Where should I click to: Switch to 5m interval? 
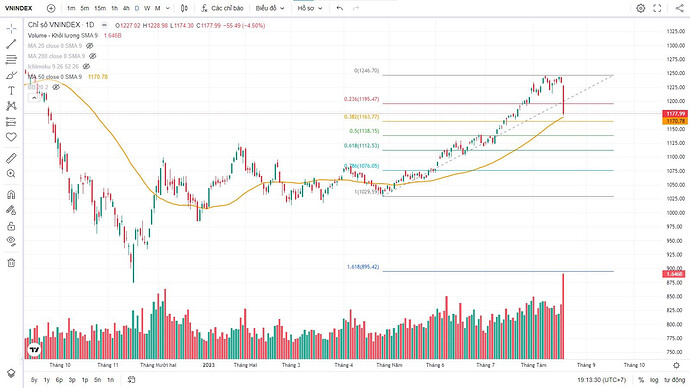pyautogui.click(x=85, y=8)
